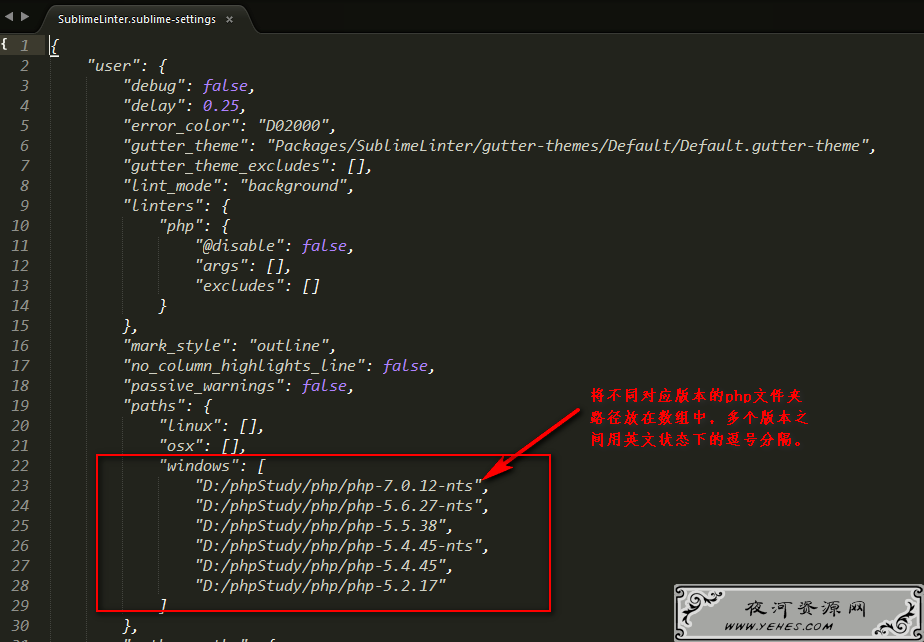The width and height of the screenshot is (924, 642).
Task: Click the Default.gutter-theme path string
Action: pyautogui.click(x=567, y=146)
